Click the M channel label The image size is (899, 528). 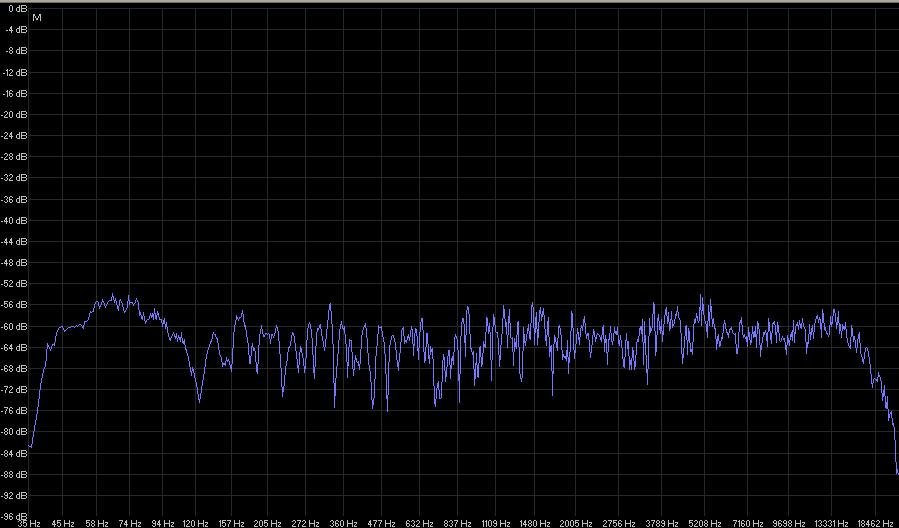tap(37, 18)
